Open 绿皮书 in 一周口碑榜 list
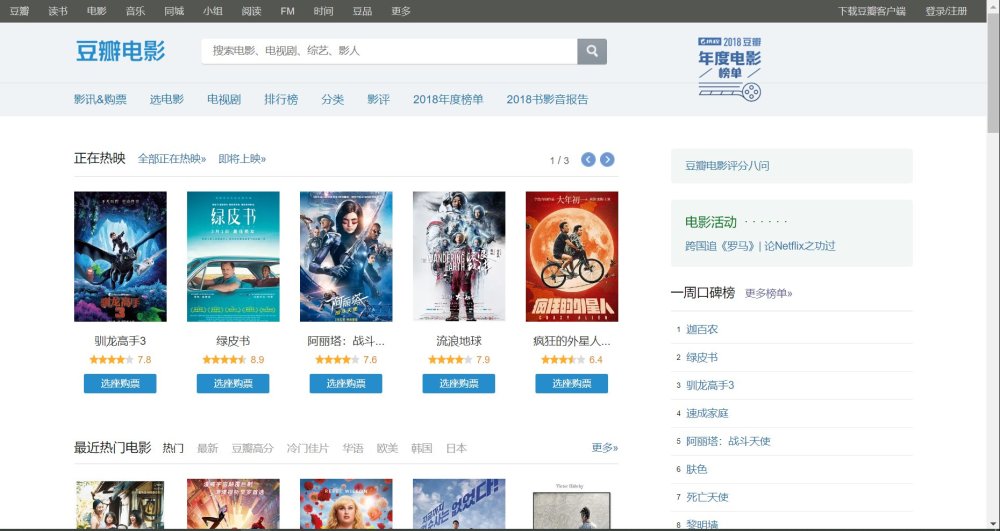1000x531 pixels. tap(702, 358)
